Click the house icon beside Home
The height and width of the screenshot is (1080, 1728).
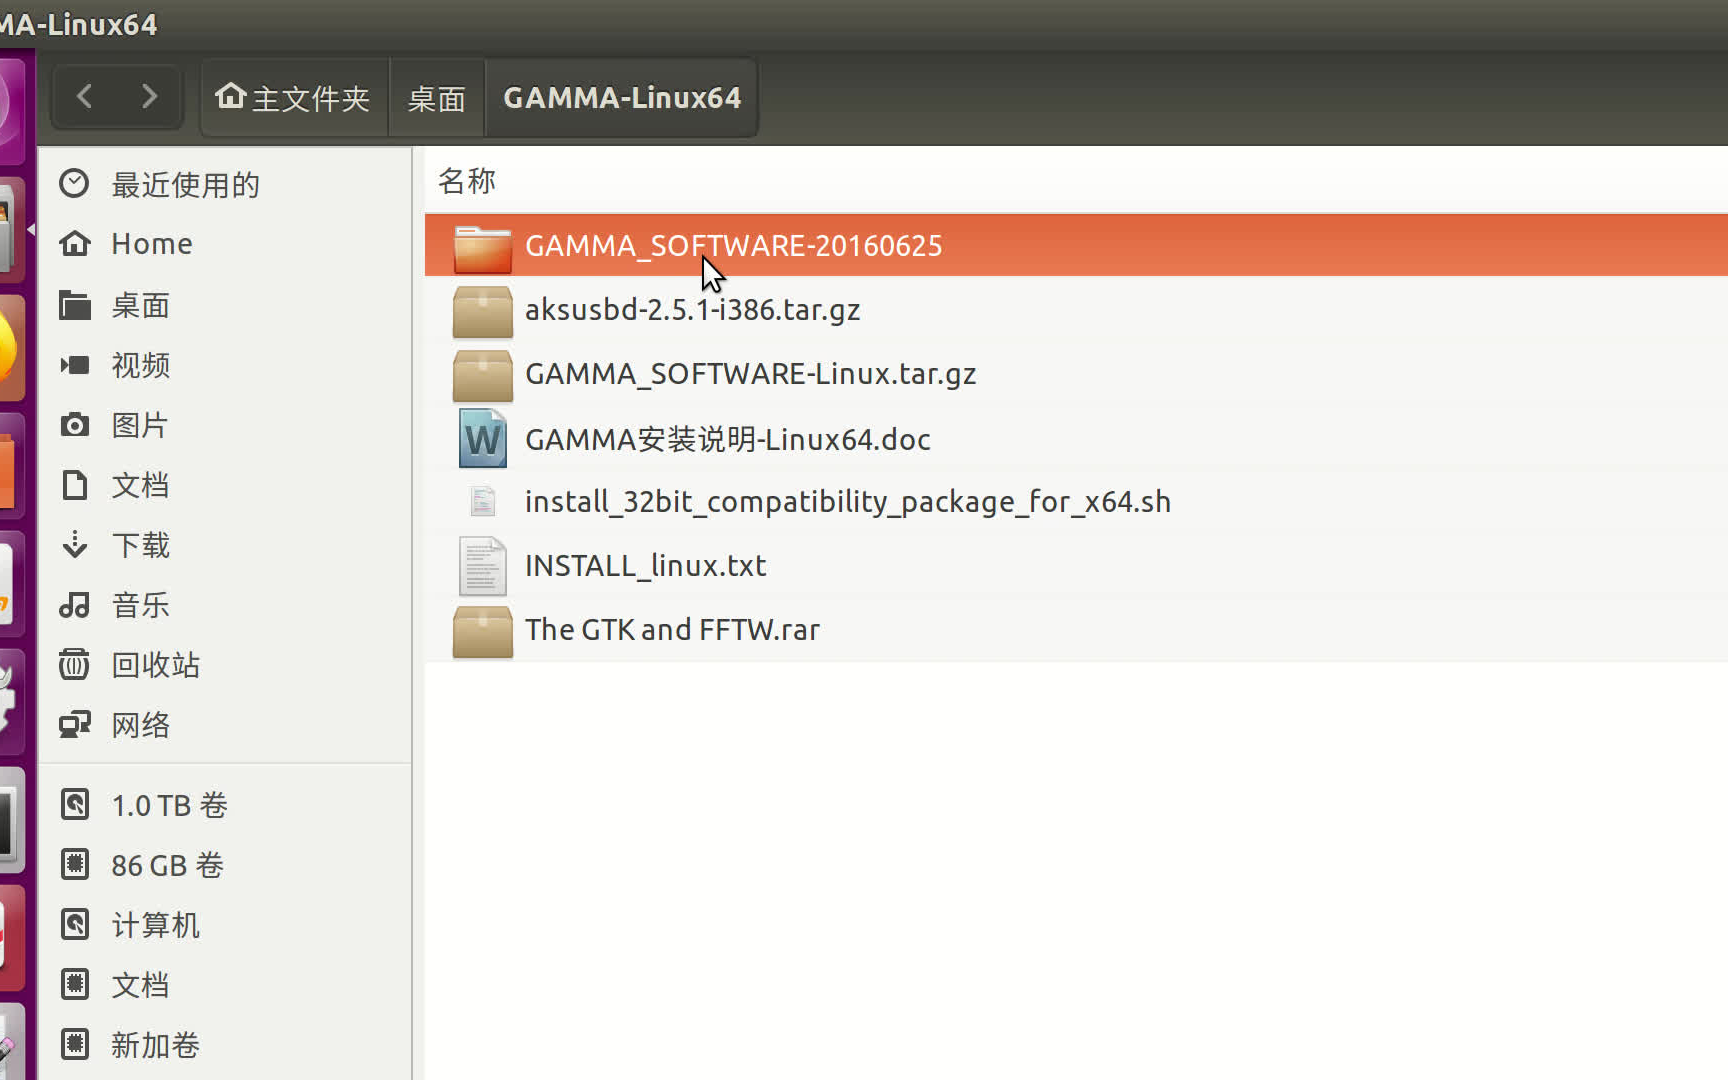click(x=75, y=244)
